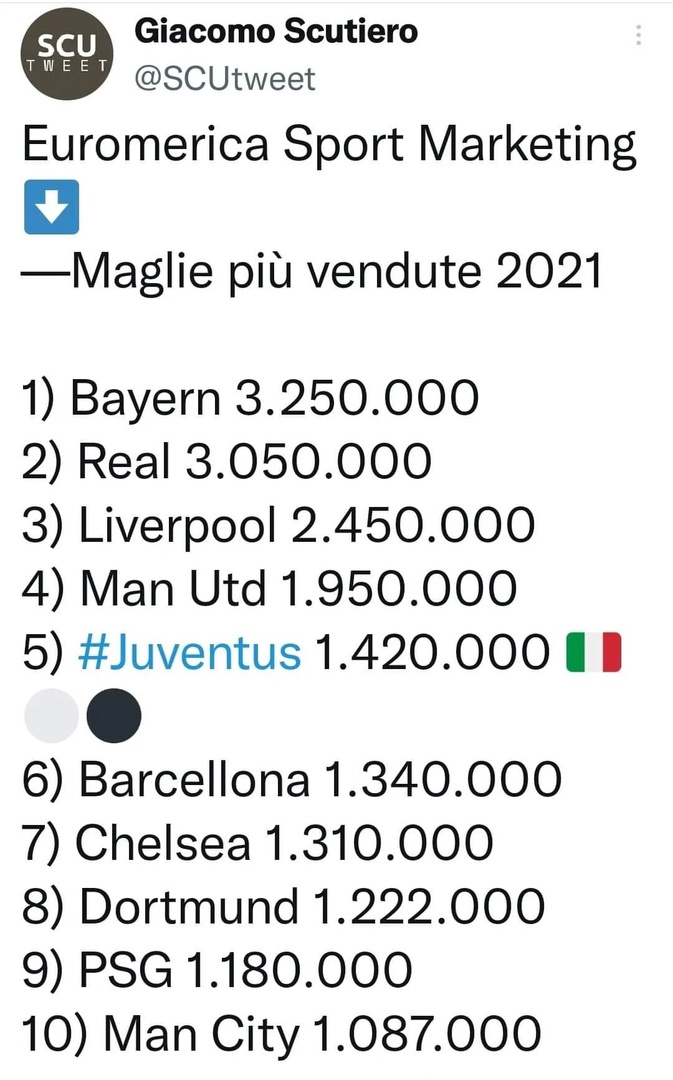The width and height of the screenshot is (673, 1080).
Task: Open Giacomo Scutiero profile name
Action: 276,31
